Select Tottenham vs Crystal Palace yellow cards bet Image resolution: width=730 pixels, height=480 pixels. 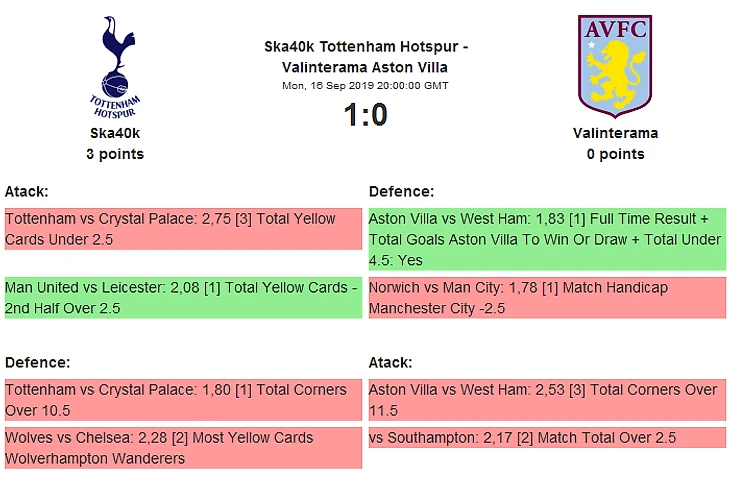(183, 229)
